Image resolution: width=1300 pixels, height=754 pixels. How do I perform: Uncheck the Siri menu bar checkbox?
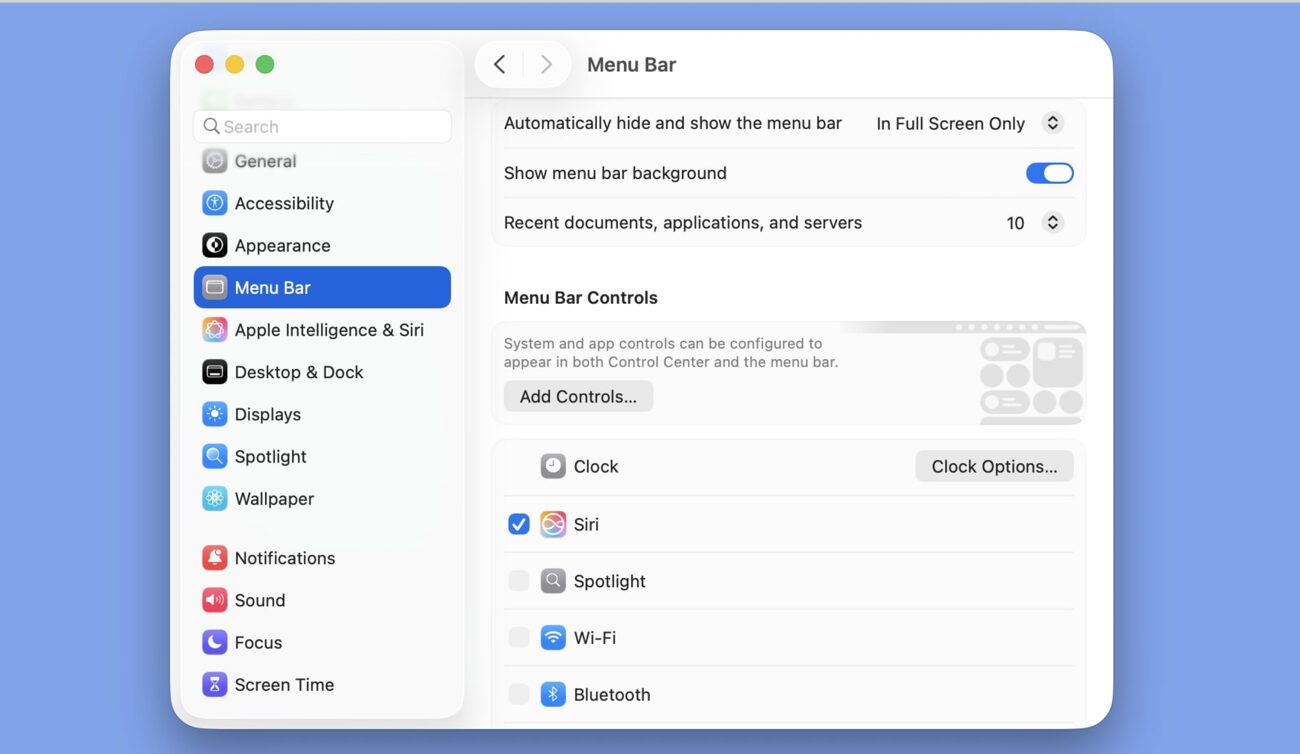coord(519,524)
